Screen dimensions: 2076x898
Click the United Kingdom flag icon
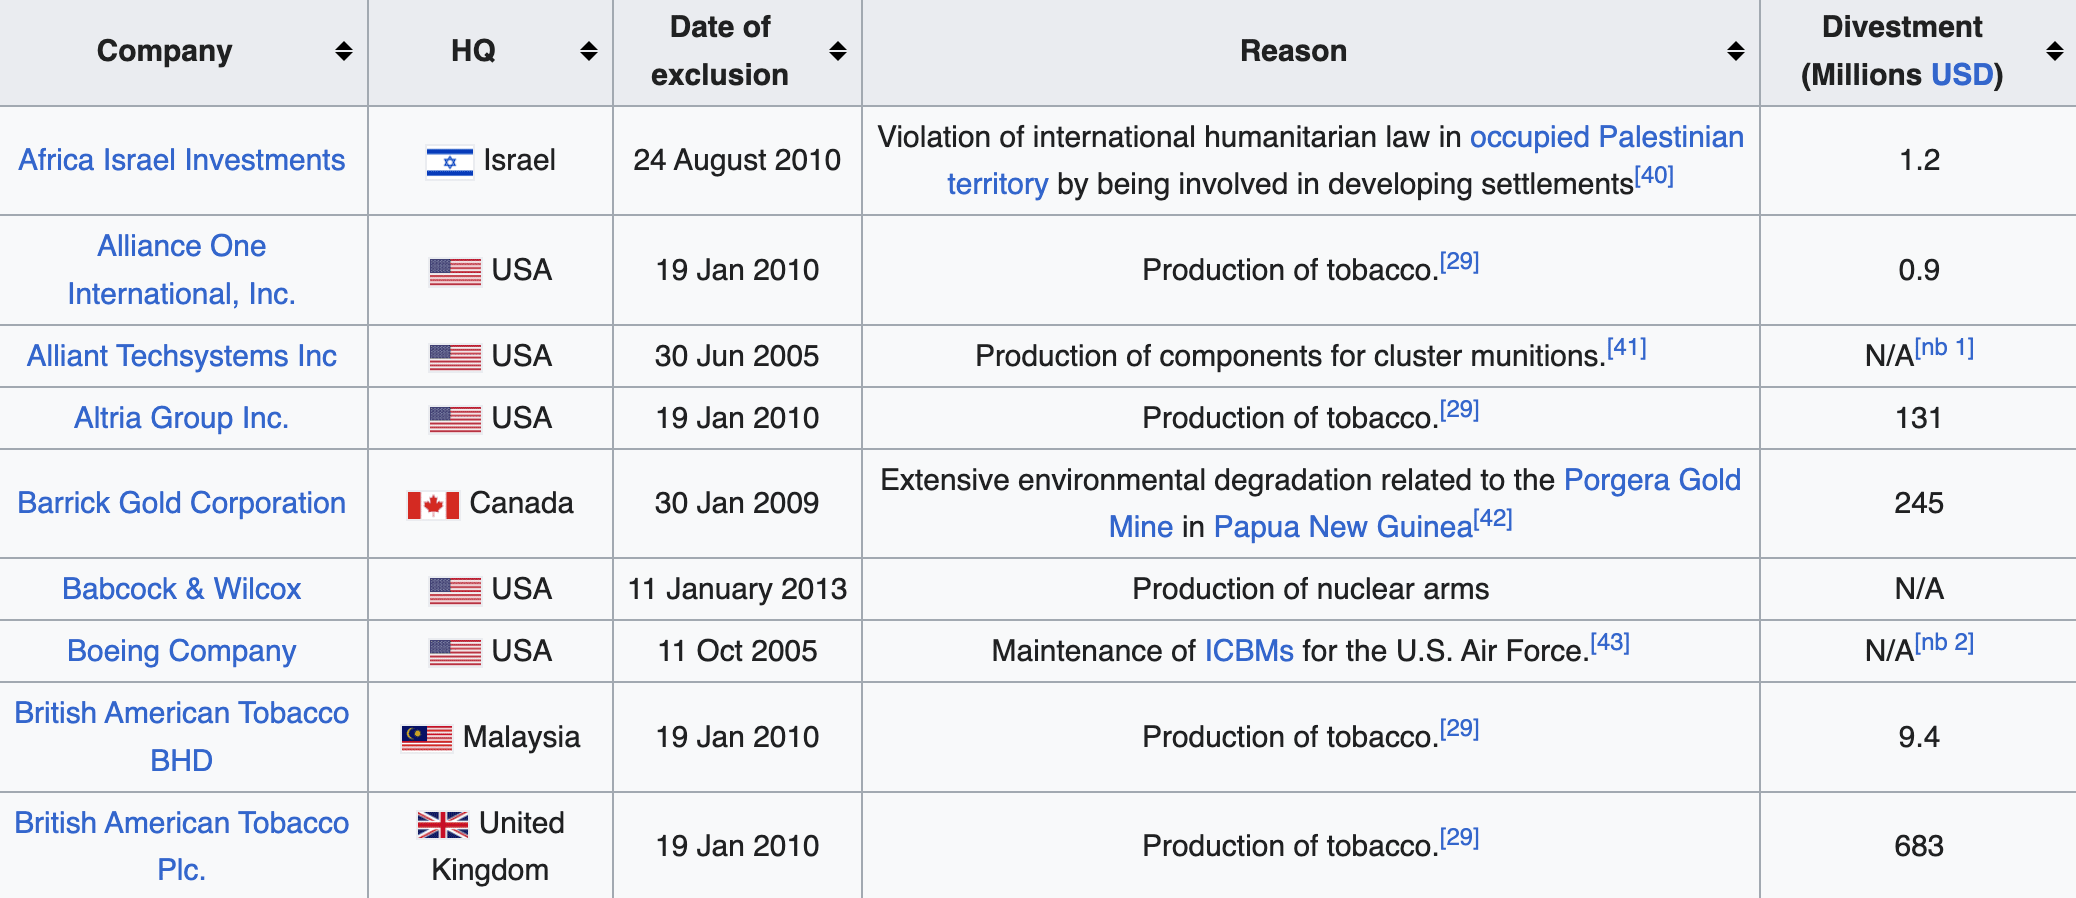tap(443, 824)
